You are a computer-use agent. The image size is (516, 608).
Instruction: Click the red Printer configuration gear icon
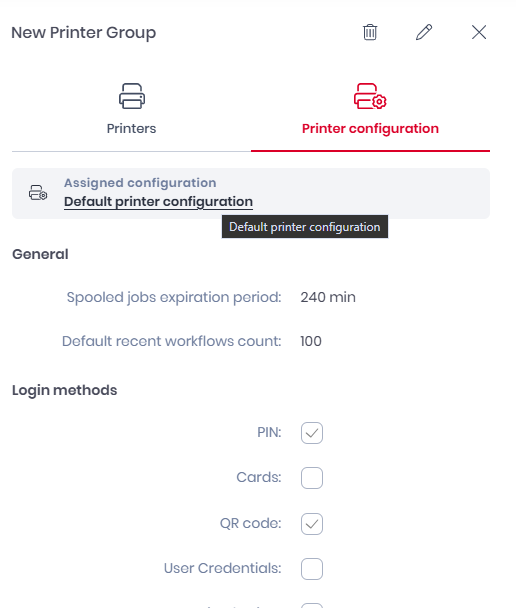pos(370,96)
